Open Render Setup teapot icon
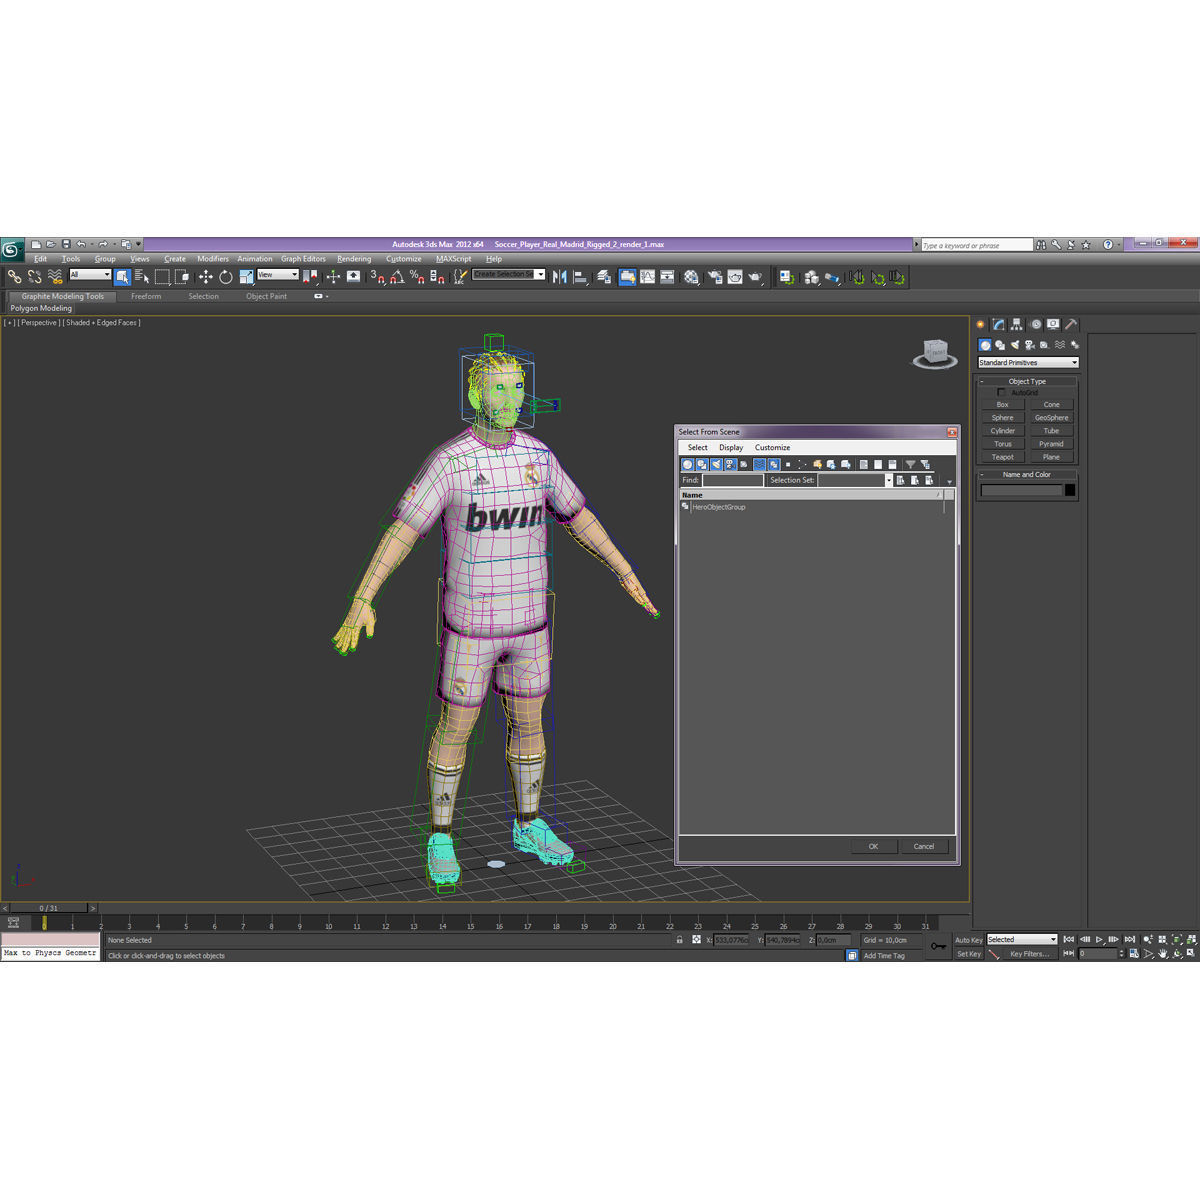The width and height of the screenshot is (1200, 1200). (x=714, y=277)
